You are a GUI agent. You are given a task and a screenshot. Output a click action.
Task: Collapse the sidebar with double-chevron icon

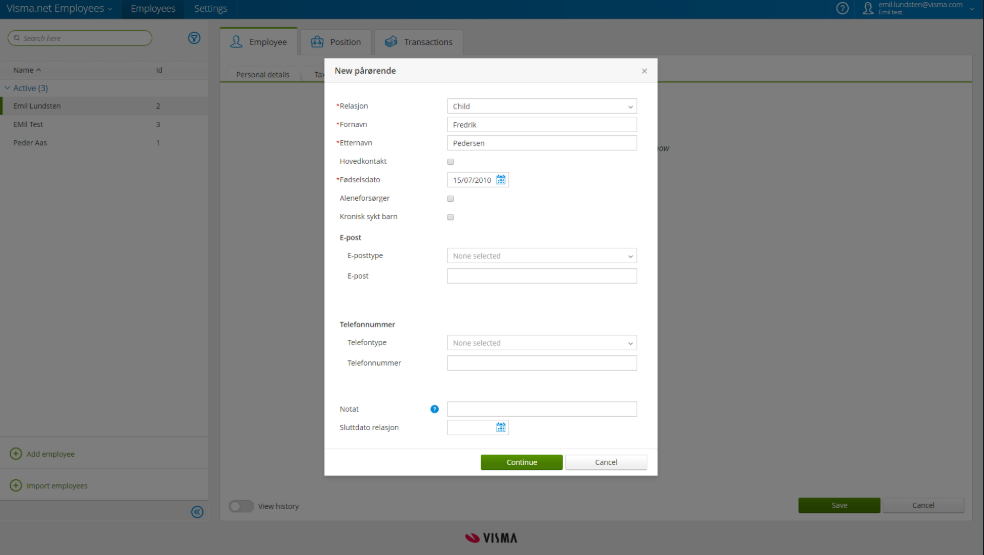click(x=197, y=512)
